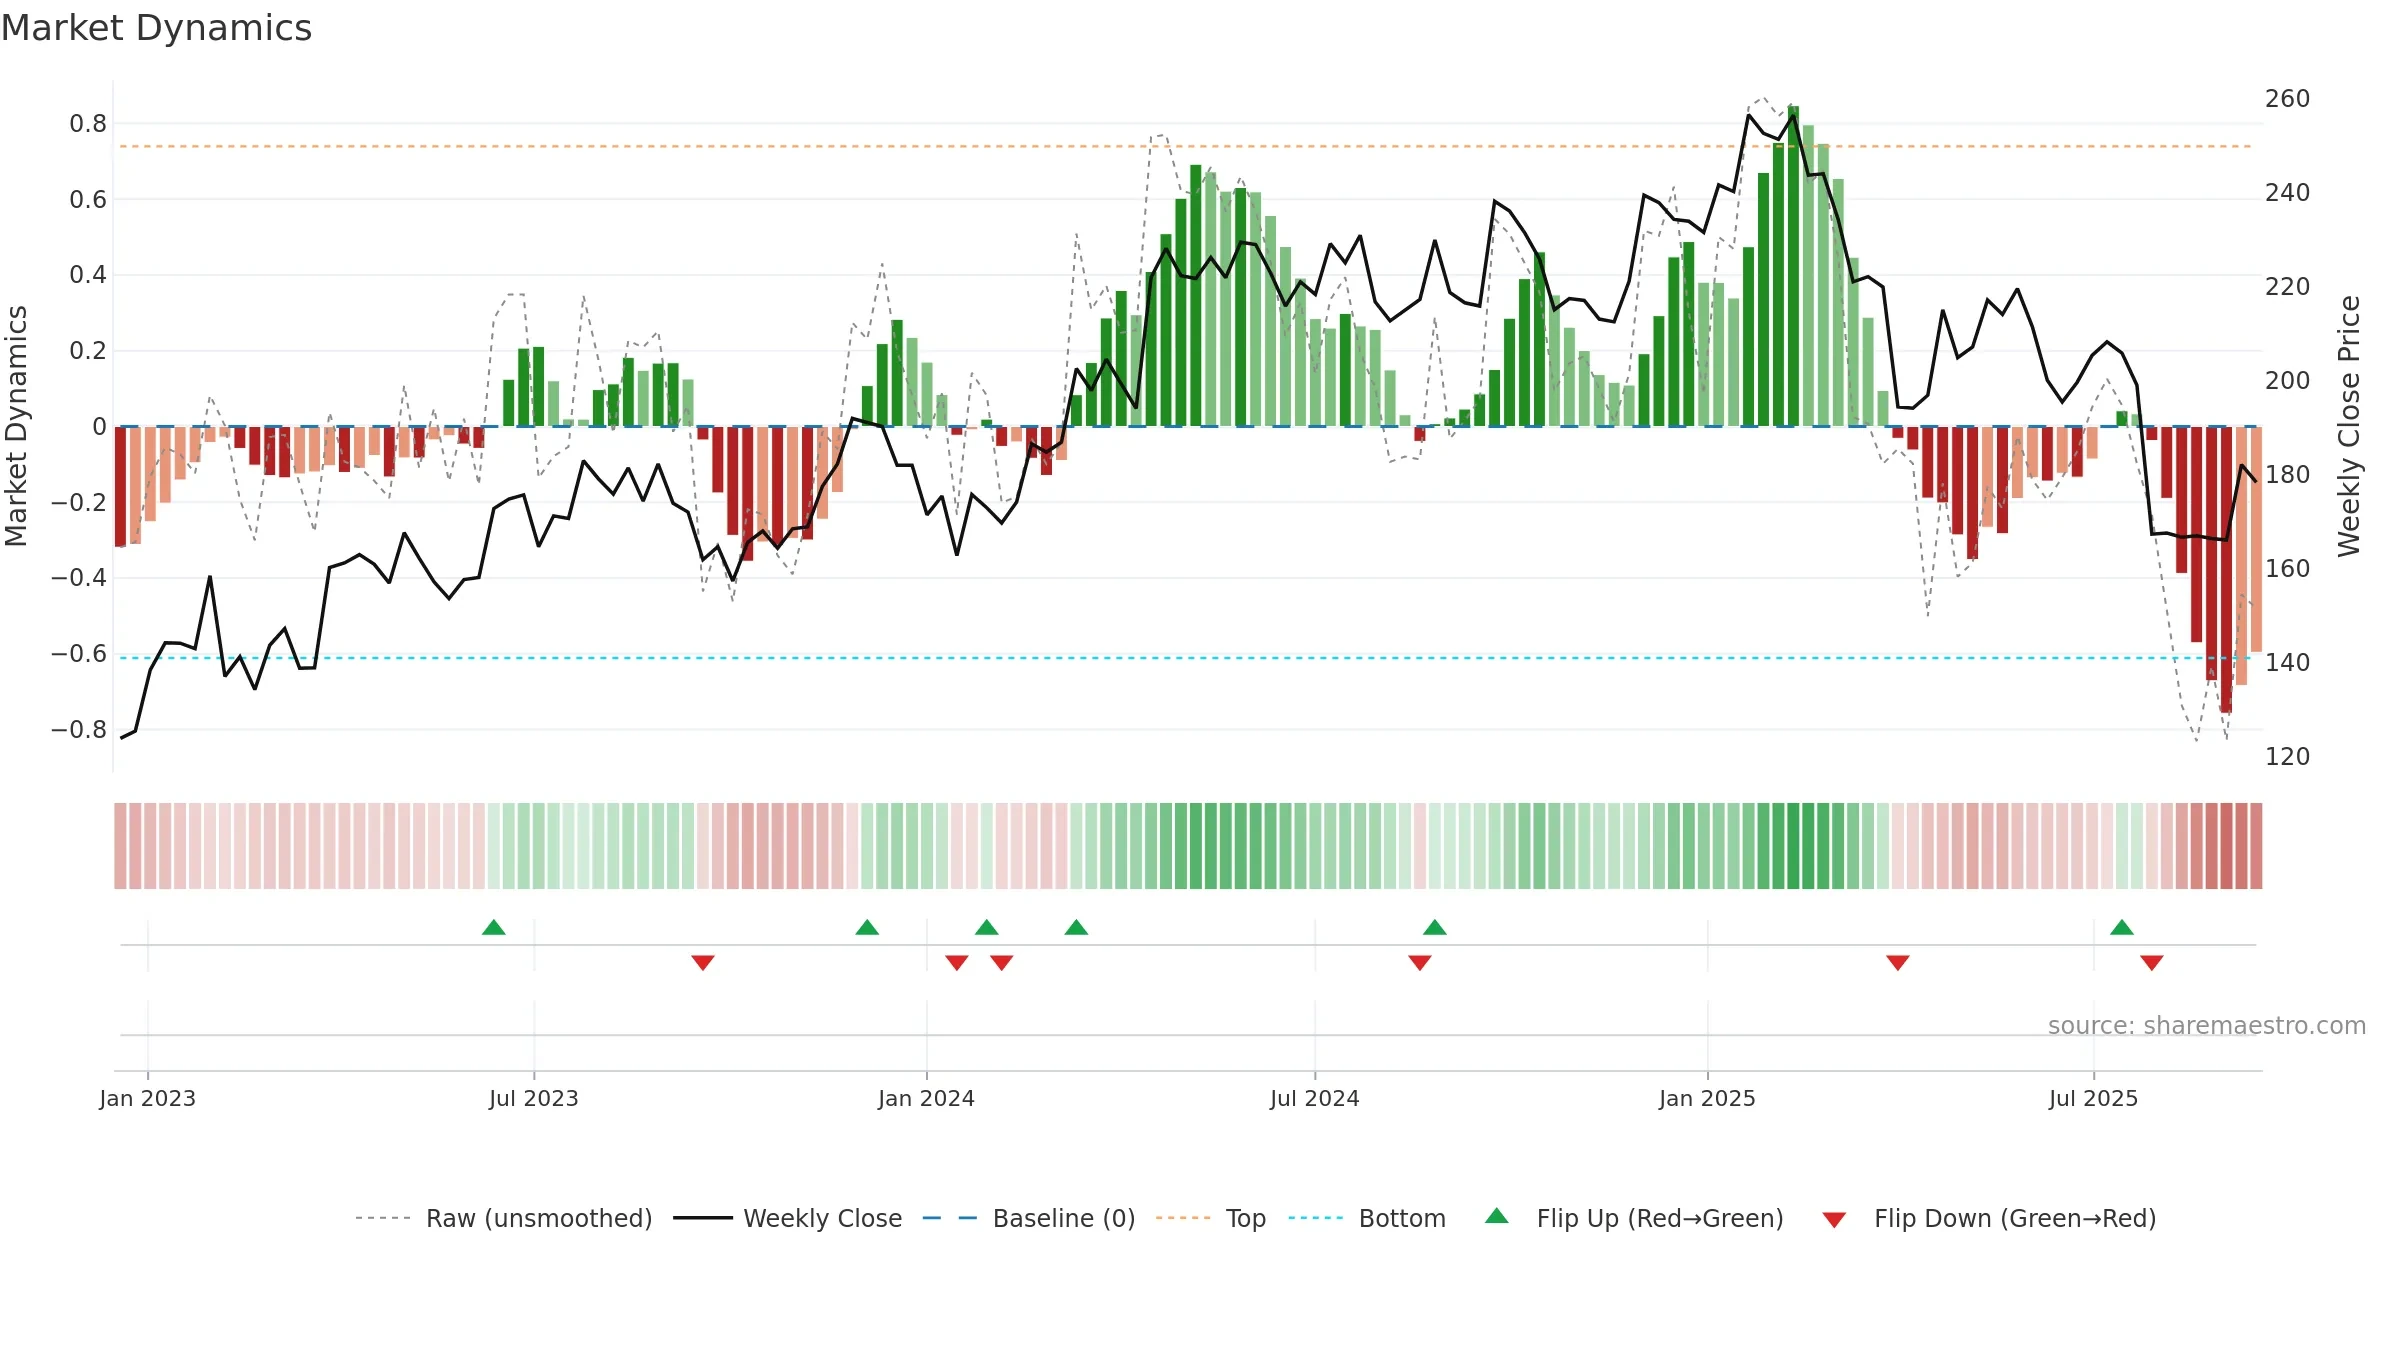Click the Jan 2024 axis label
Screen dimensions: 2400x1350
(x=927, y=1098)
